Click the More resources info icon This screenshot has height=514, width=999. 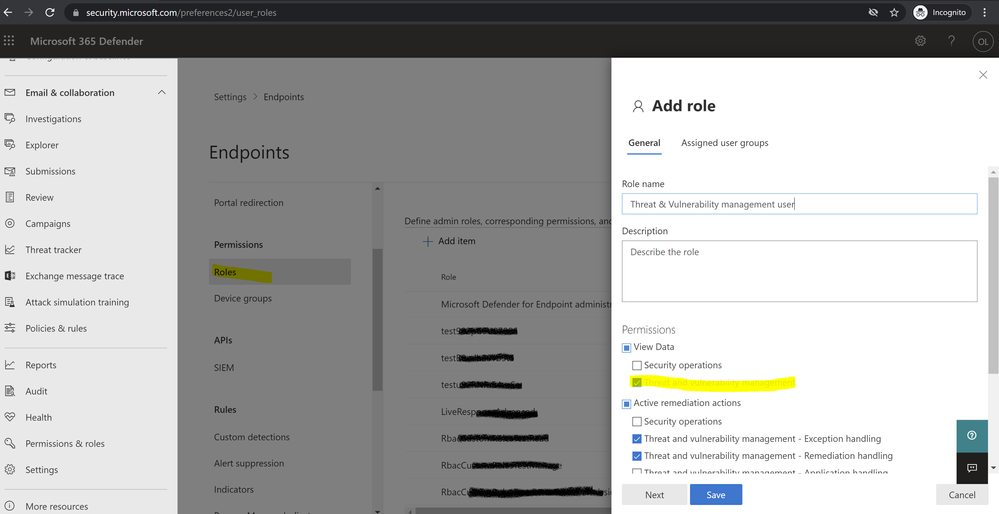point(10,506)
